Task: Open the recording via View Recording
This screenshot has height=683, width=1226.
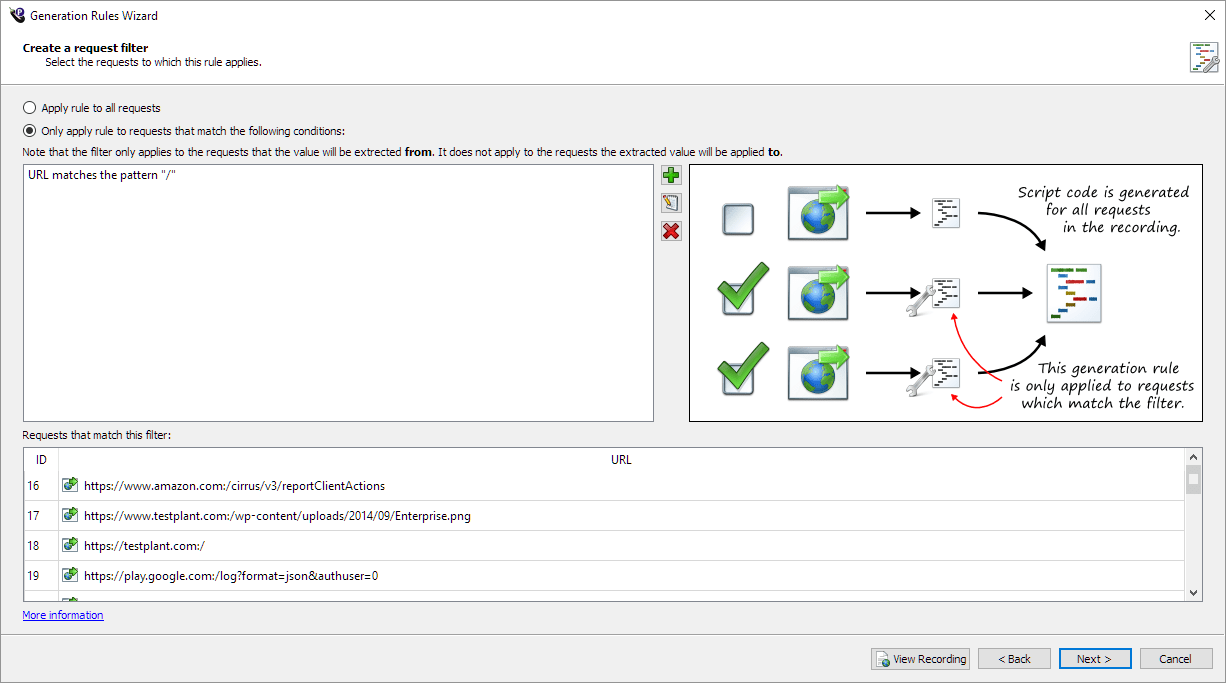Action: [x=920, y=658]
